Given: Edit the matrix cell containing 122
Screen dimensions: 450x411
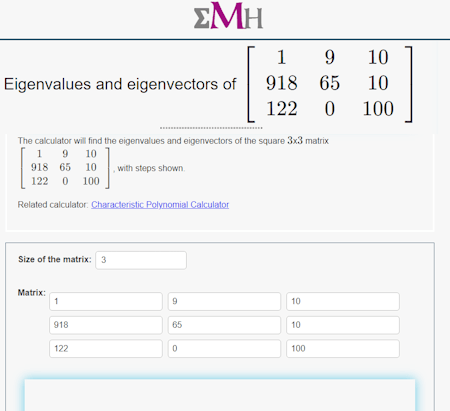Looking at the screenshot, I should tap(106, 349).
